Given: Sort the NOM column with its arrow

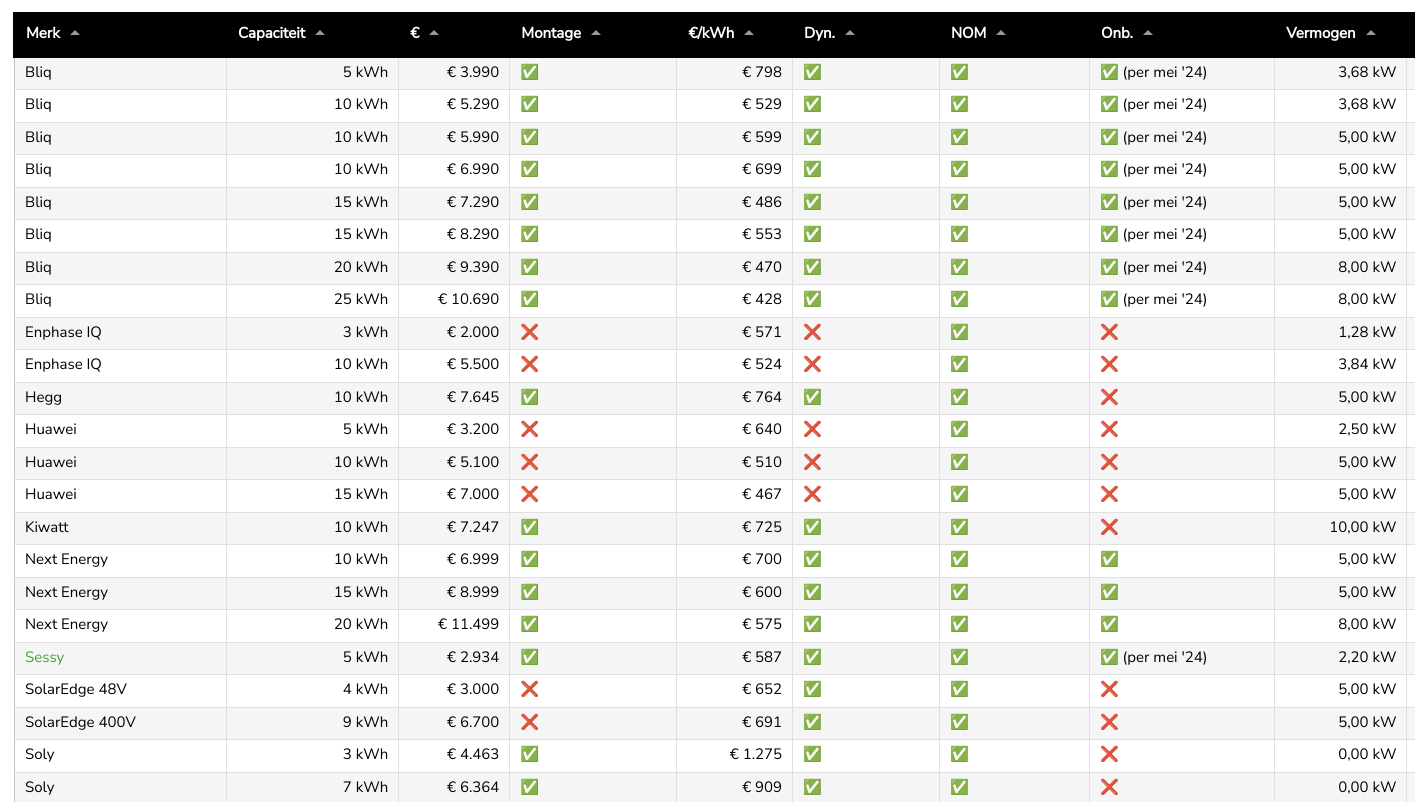Looking at the screenshot, I should coord(1001,33).
